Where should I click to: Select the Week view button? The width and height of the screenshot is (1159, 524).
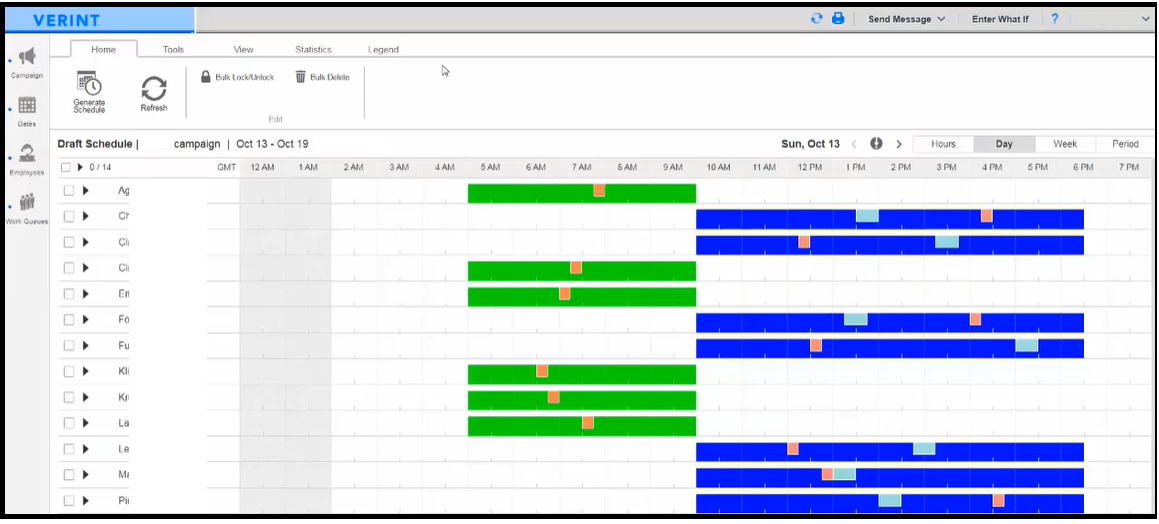coord(1064,144)
